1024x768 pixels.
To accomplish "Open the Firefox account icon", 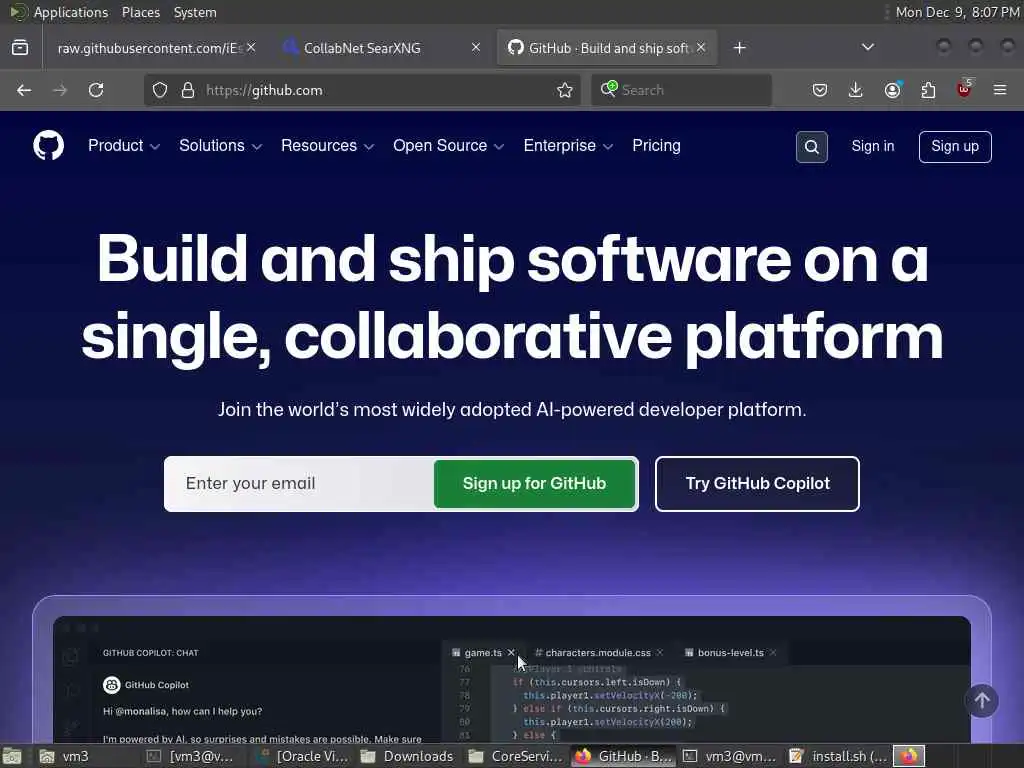I will (x=892, y=90).
